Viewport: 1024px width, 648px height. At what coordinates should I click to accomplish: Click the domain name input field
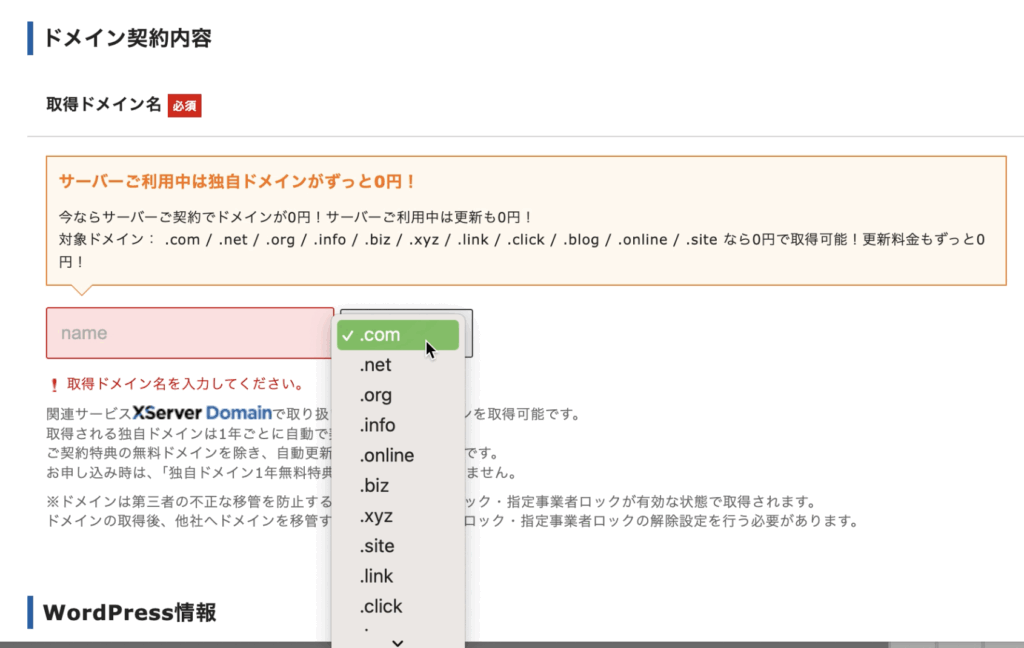tap(190, 333)
